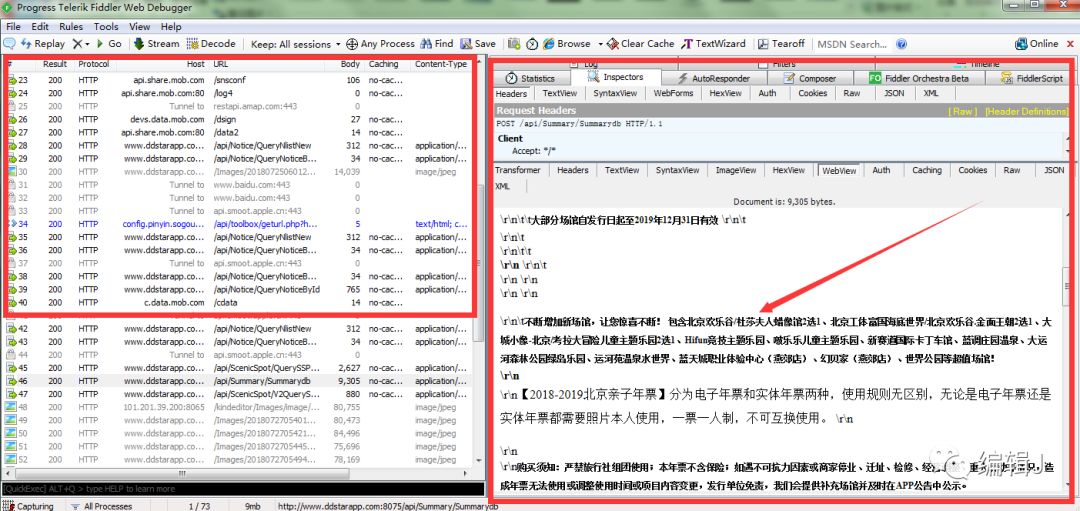Click image icon of session 52
The width and height of the screenshot is (1080, 511).
[12, 459]
